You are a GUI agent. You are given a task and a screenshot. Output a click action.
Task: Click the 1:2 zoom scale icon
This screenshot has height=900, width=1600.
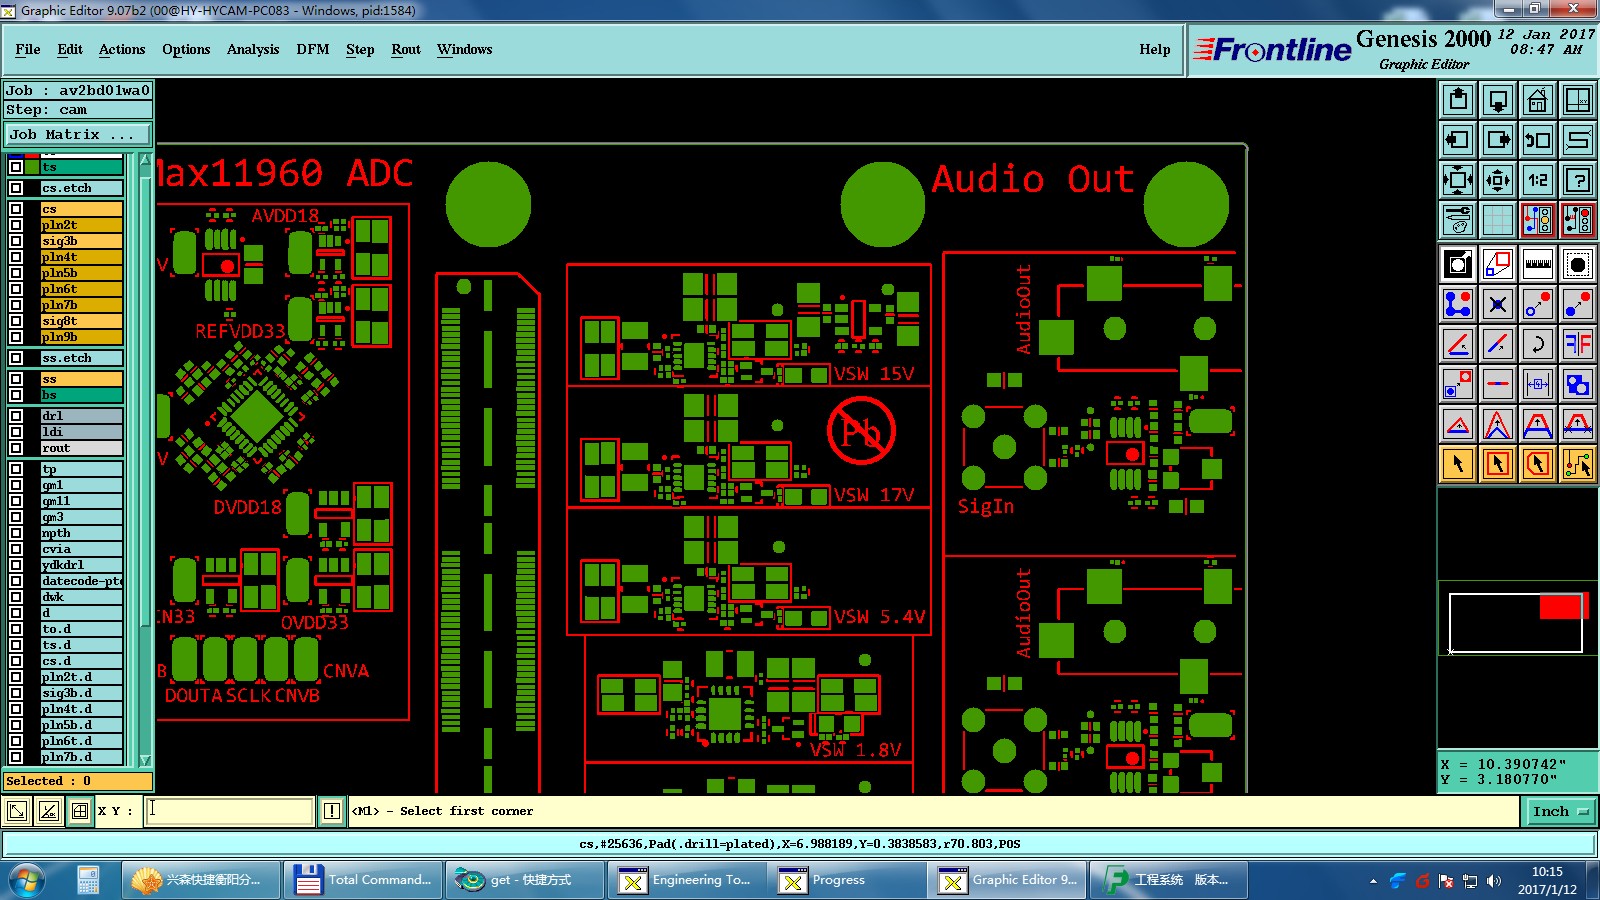click(1537, 180)
